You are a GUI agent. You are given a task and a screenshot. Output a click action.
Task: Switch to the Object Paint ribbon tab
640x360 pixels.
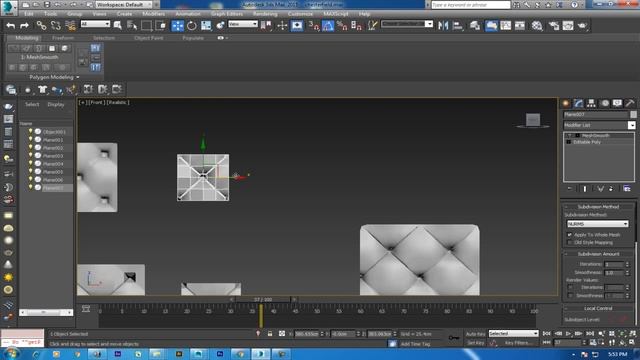149,38
